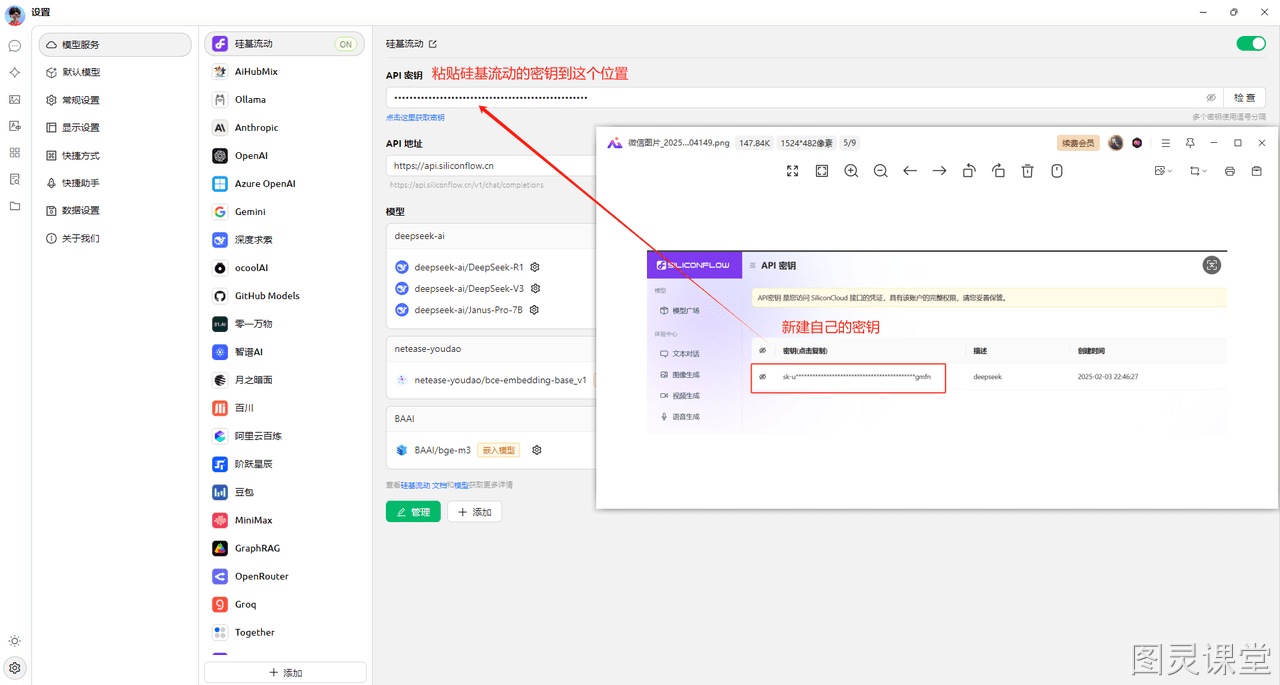The width and height of the screenshot is (1280, 685).
Task: Select the GitHub Models provider
Action: pos(285,296)
